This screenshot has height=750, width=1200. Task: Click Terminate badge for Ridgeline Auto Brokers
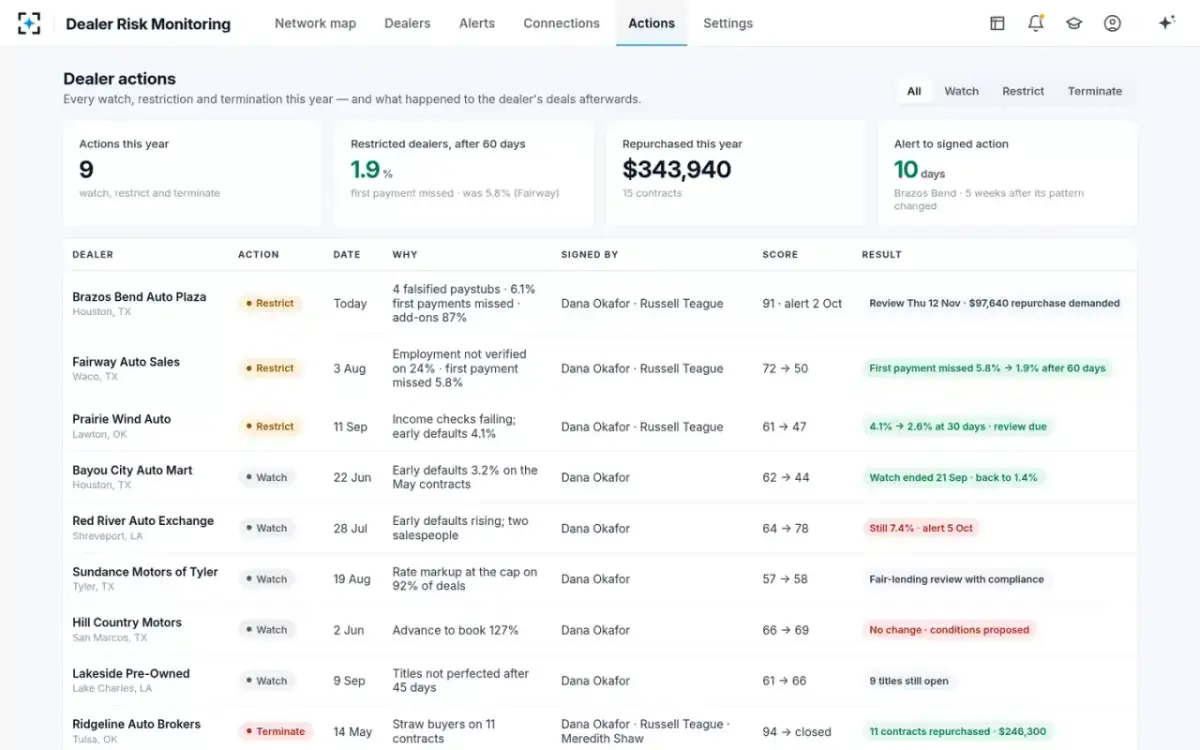275,732
